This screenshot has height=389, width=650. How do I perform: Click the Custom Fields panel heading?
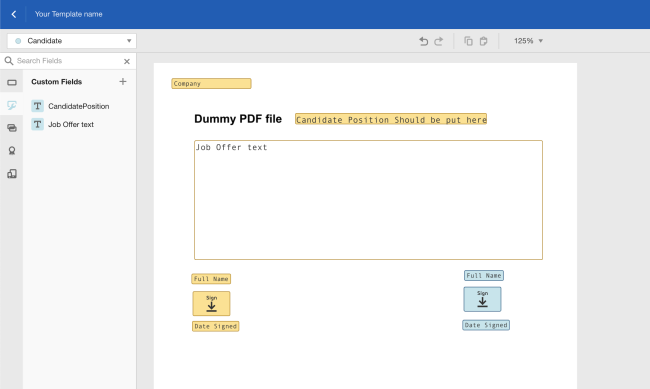57,82
